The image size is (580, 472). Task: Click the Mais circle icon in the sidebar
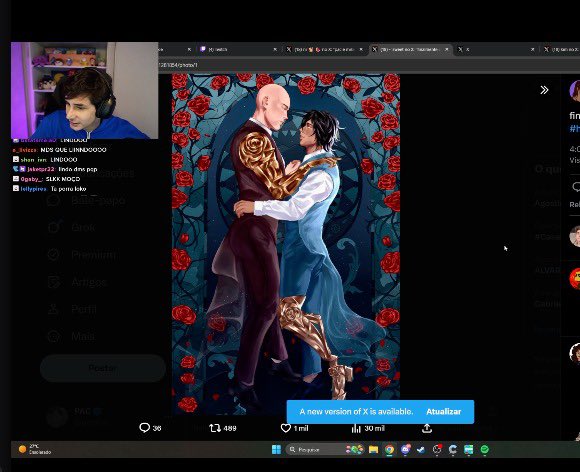click(54, 337)
